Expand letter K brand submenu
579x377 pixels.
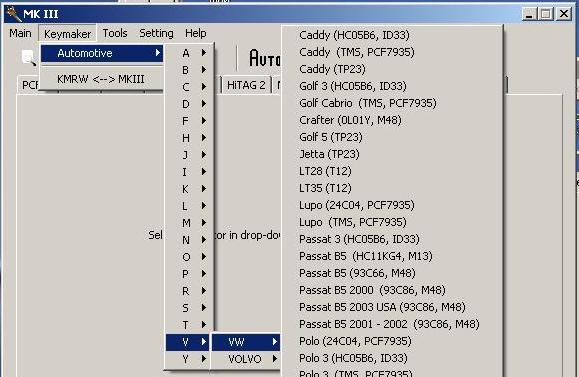click(189, 189)
